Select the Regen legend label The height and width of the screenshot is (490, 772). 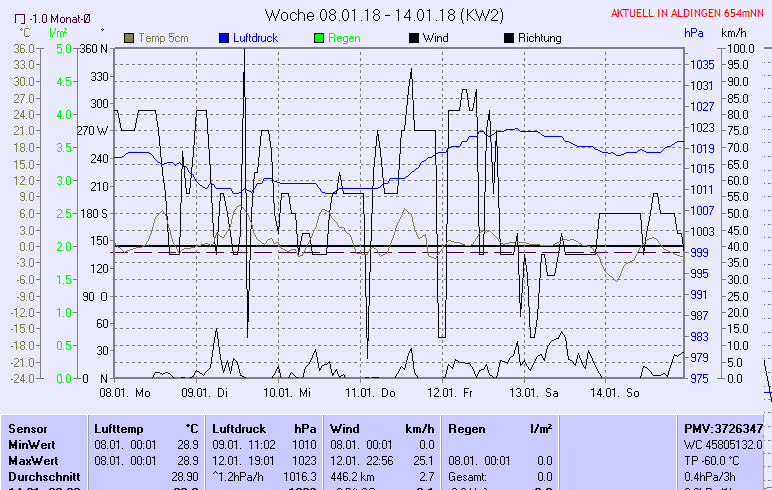coord(344,38)
